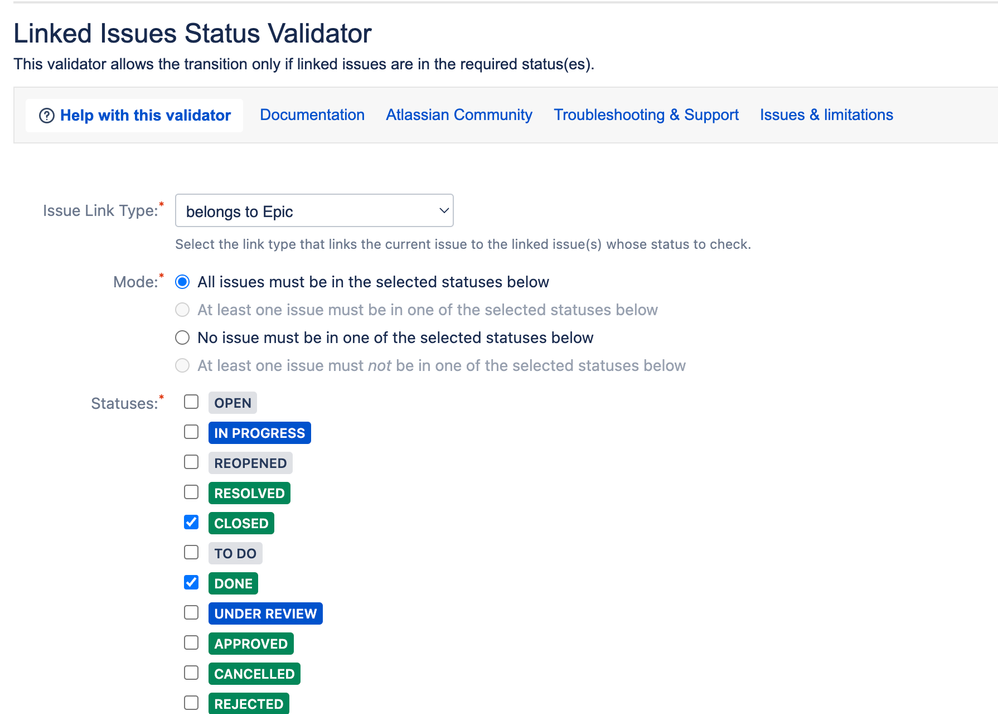Image resolution: width=998 pixels, height=714 pixels.
Task: Tick the REOPENED status checkbox
Action: pyautogui.click(x=191, y=462)
